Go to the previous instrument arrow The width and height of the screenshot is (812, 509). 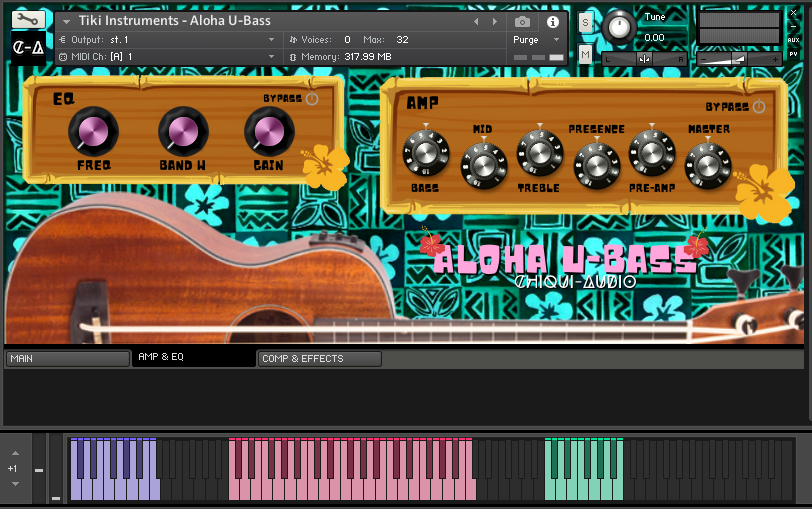(476, 21)
